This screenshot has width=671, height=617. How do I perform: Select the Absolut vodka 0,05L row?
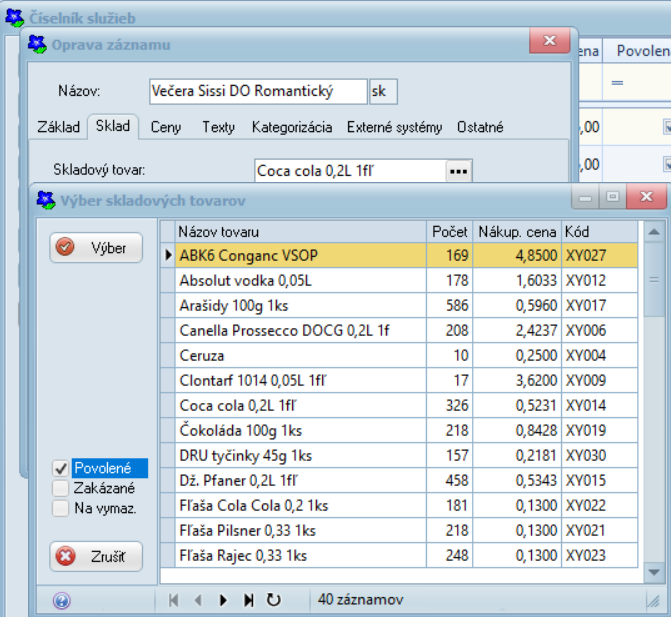tap(399, 281)
